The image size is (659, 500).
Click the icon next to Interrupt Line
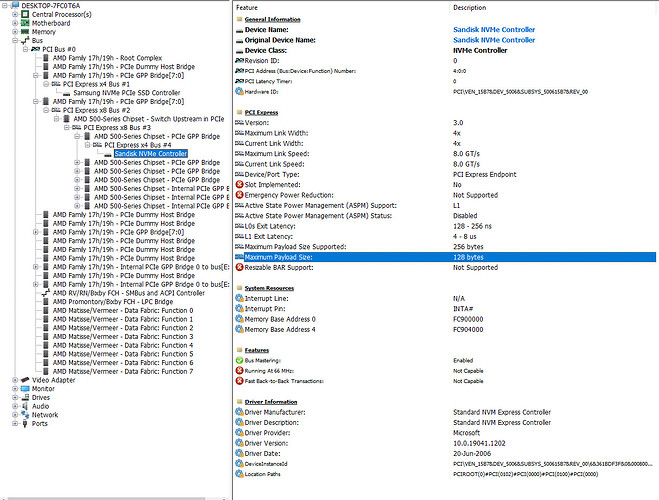240,298
